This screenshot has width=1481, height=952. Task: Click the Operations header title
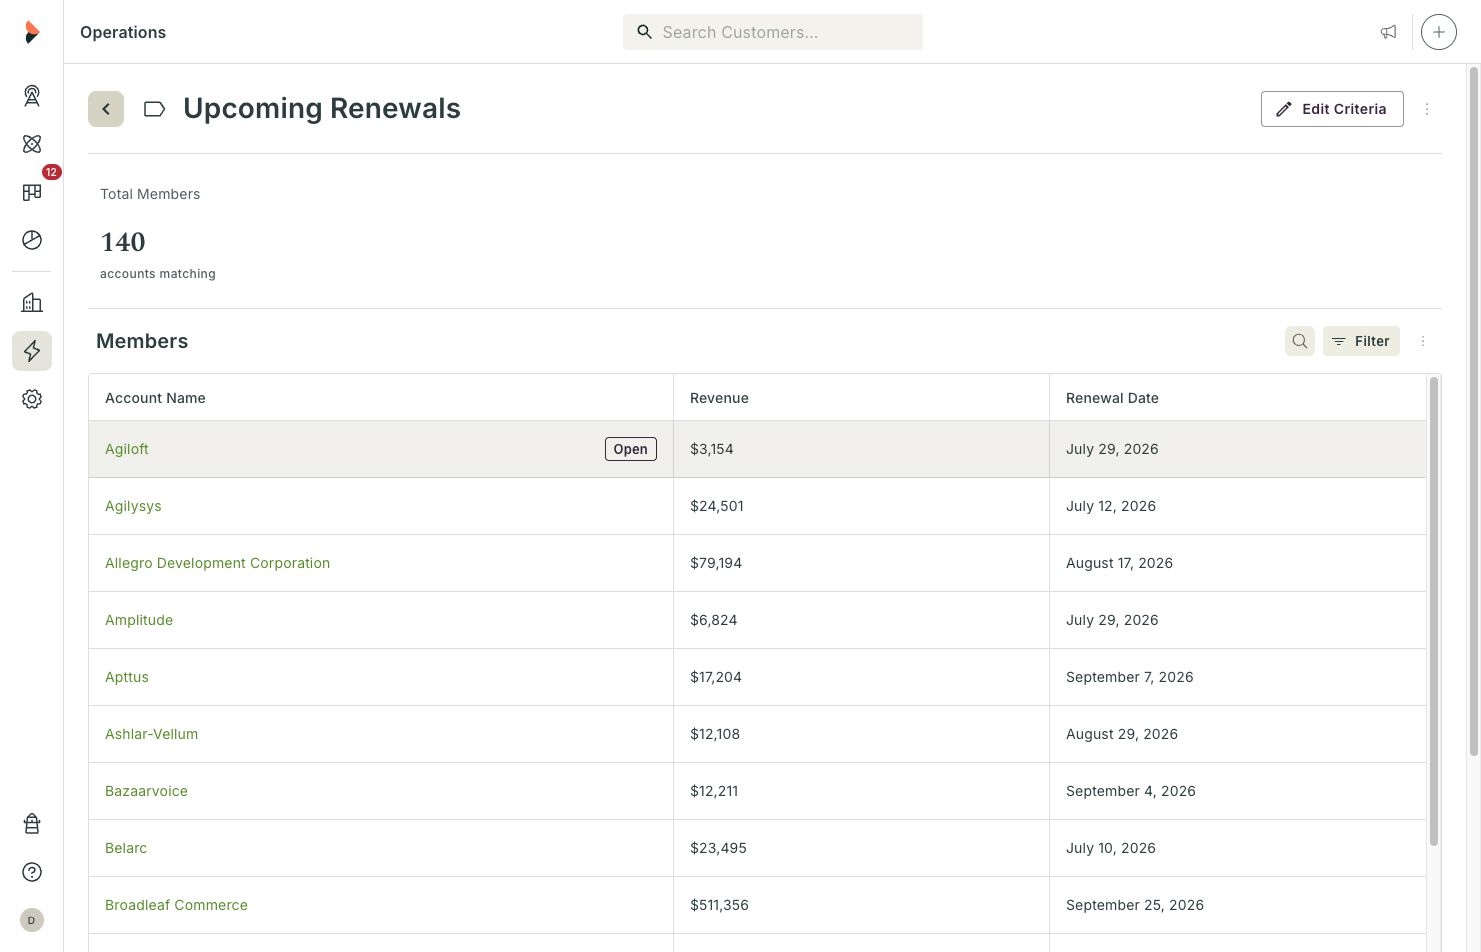[123, 32]
